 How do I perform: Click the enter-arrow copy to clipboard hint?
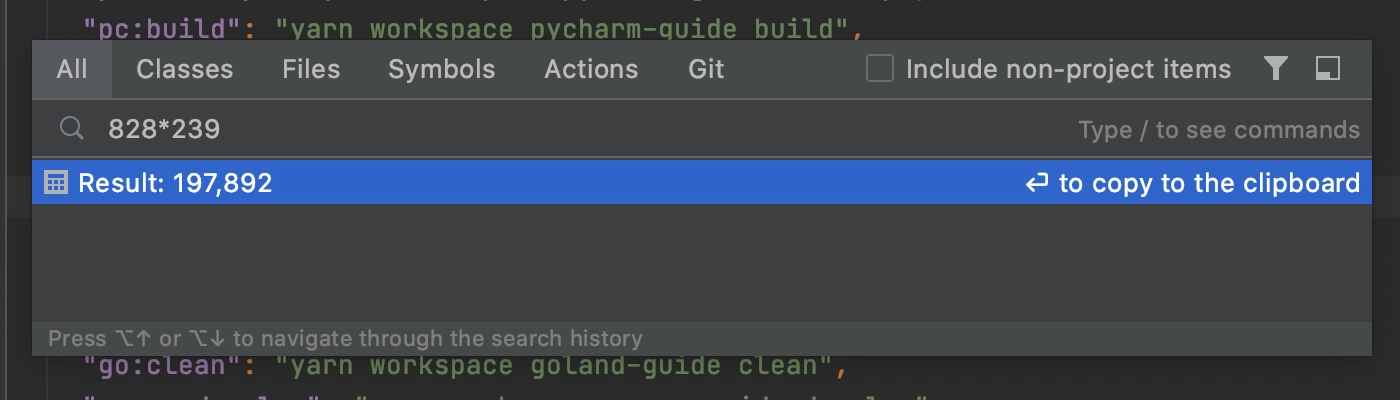tap(1193, 183)
